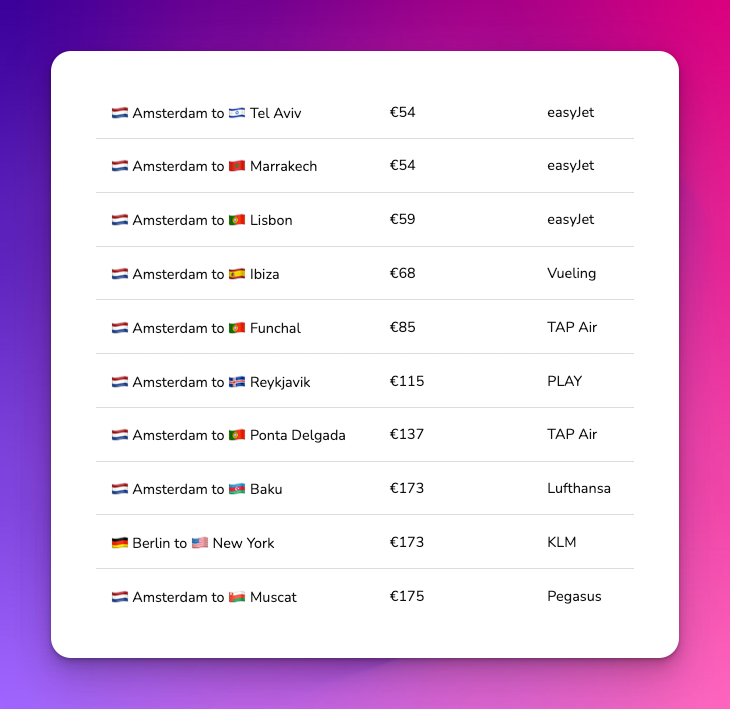The width and height of the screenshot is (730, 709).
Task: Click the Iceland flag next to Reykjavik
Action: (x=237, y=382)
